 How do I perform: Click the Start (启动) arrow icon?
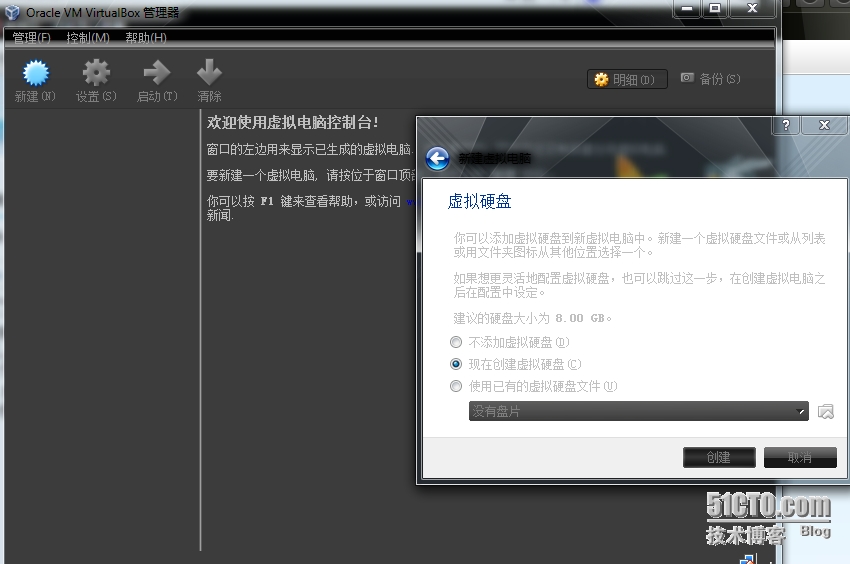click(157, 73)
